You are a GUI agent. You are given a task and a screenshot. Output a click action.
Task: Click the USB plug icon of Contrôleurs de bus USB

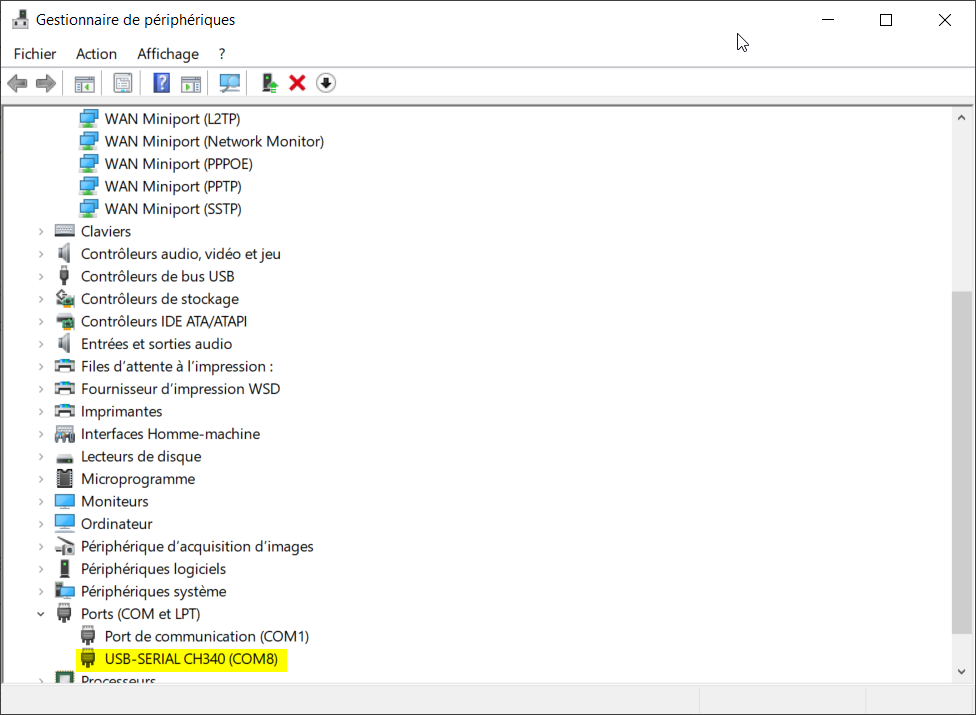[64, 276]
